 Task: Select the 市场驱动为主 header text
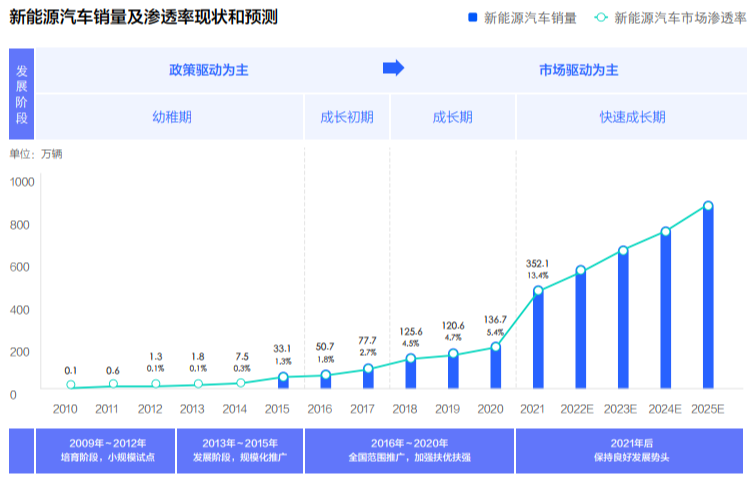(579, 70)
